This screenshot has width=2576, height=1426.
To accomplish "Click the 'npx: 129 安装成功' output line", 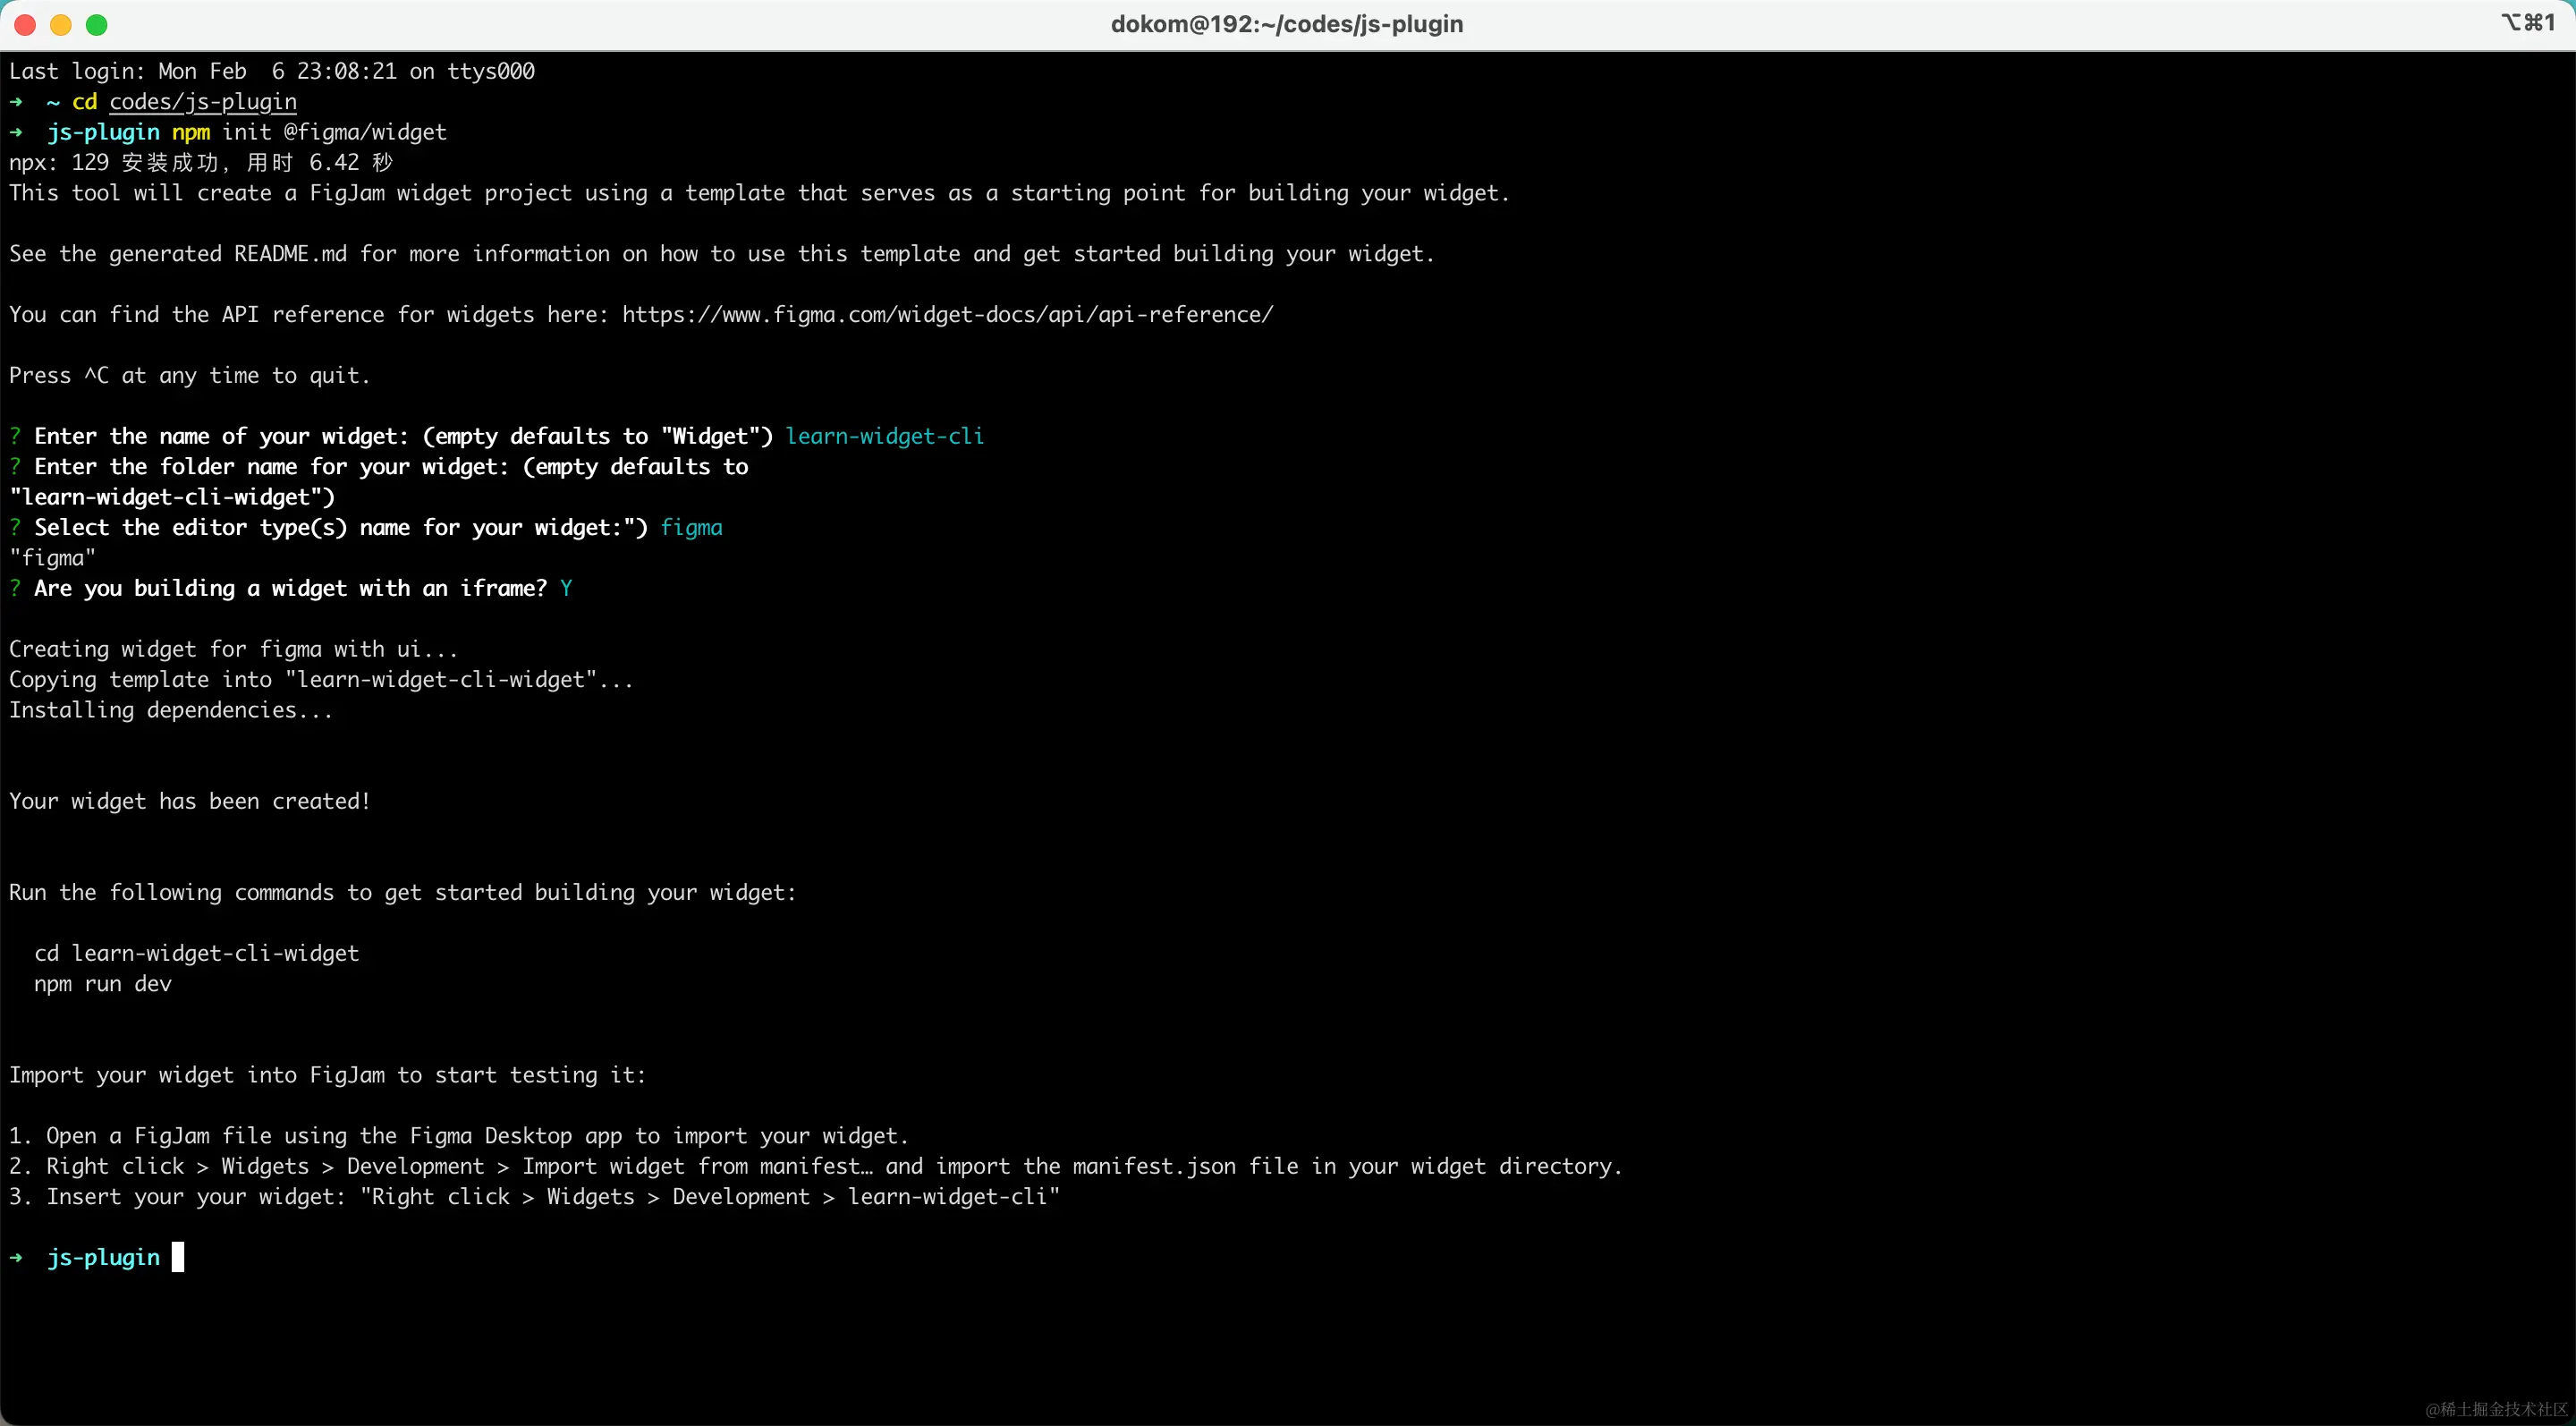I will point(201,163).
